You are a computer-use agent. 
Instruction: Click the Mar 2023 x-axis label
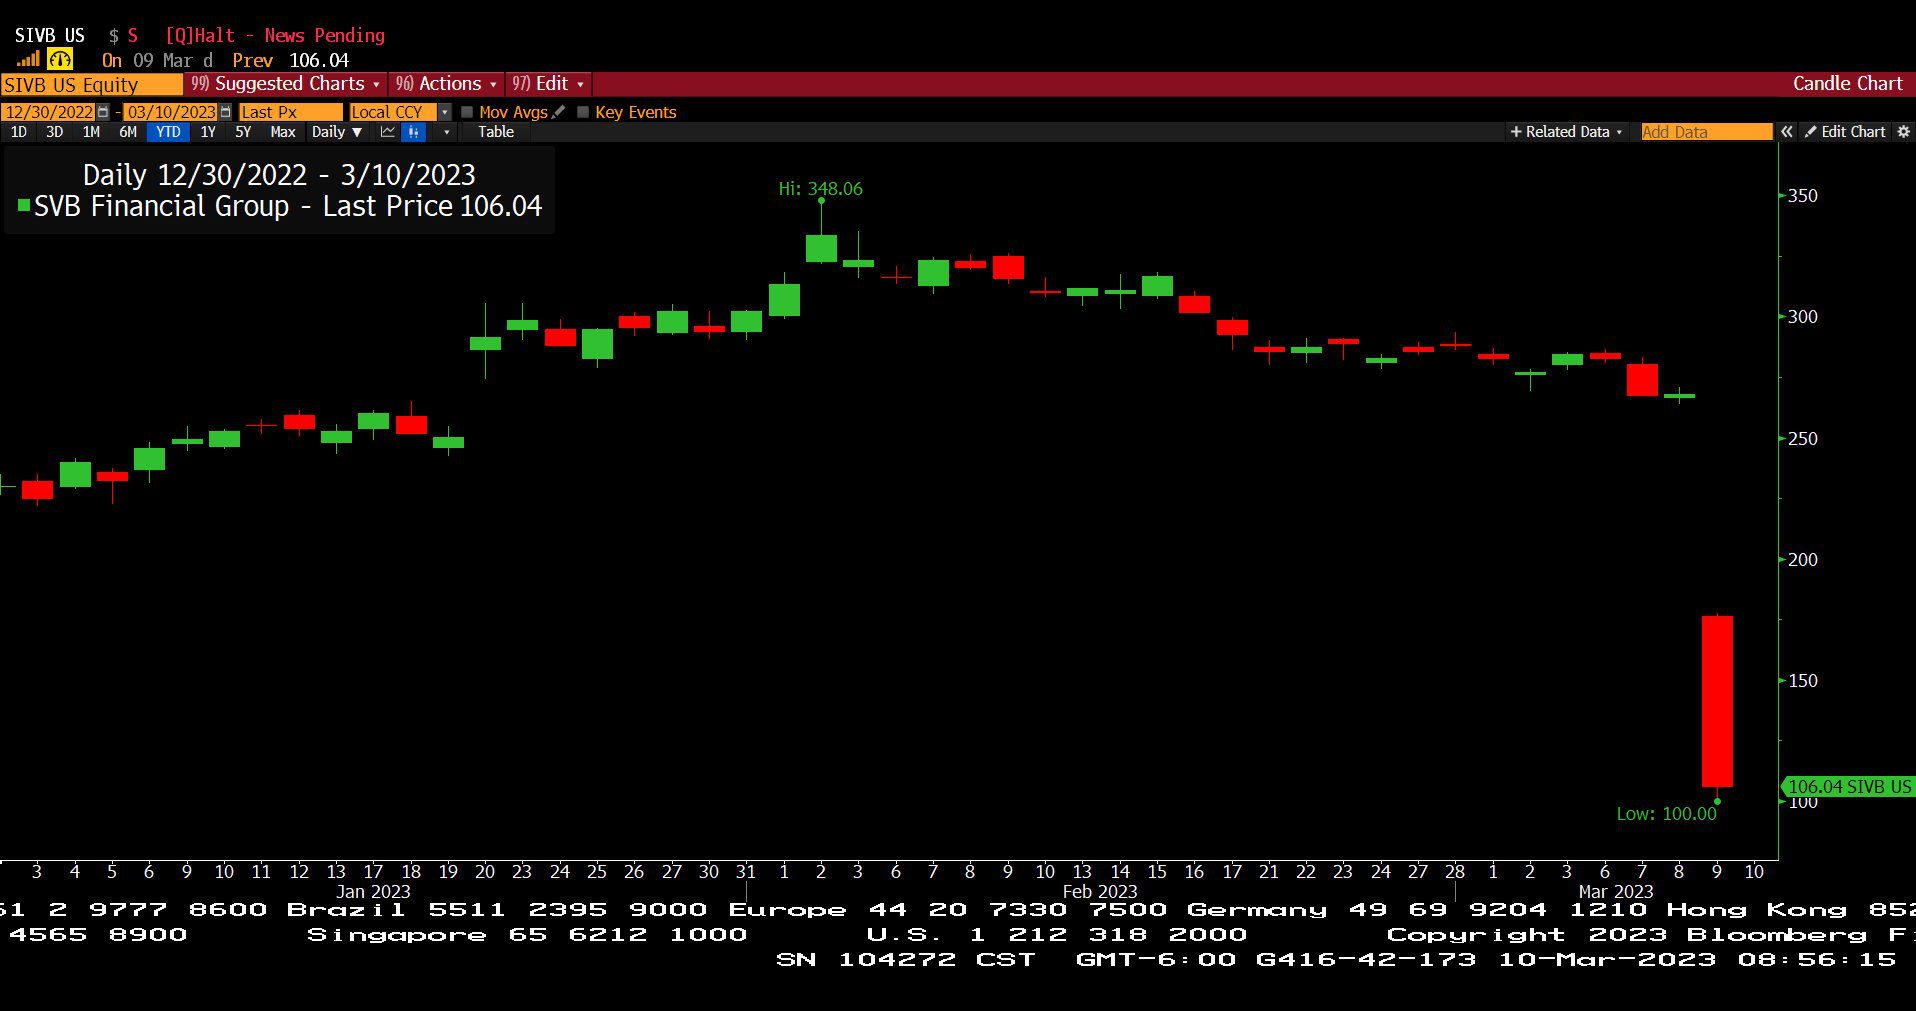1616,891
